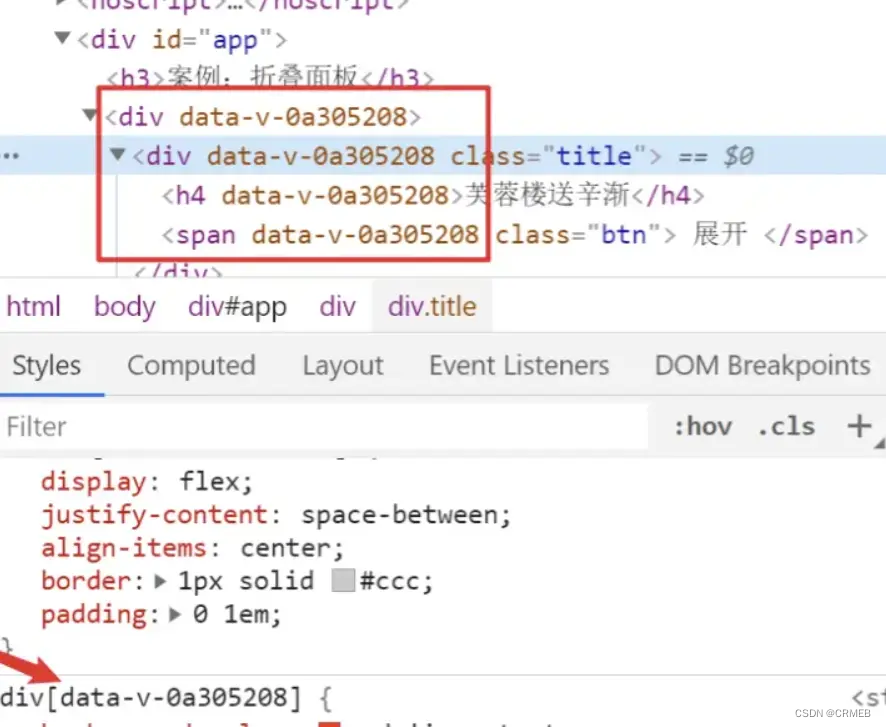Collapse the div id="app" tree node
The width and height of the screenshot is (886, 727).
coord(62,39)
